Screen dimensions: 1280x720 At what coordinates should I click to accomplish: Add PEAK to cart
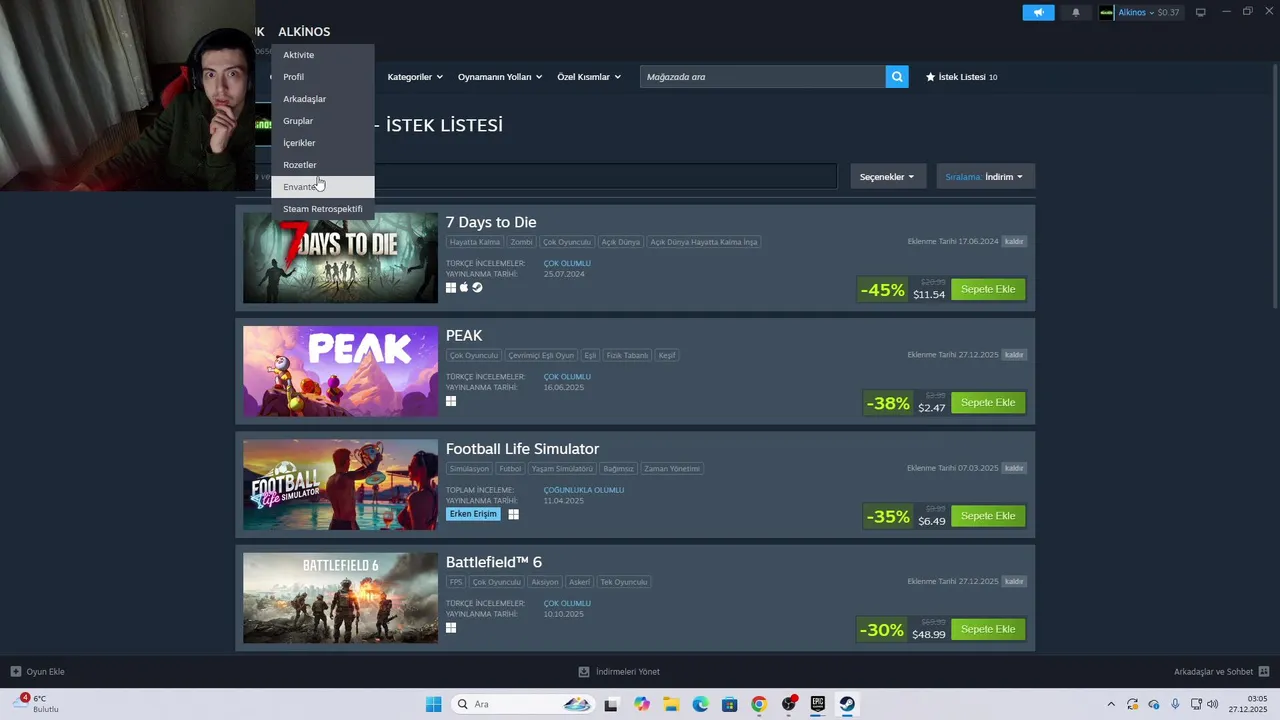[988, 402]
